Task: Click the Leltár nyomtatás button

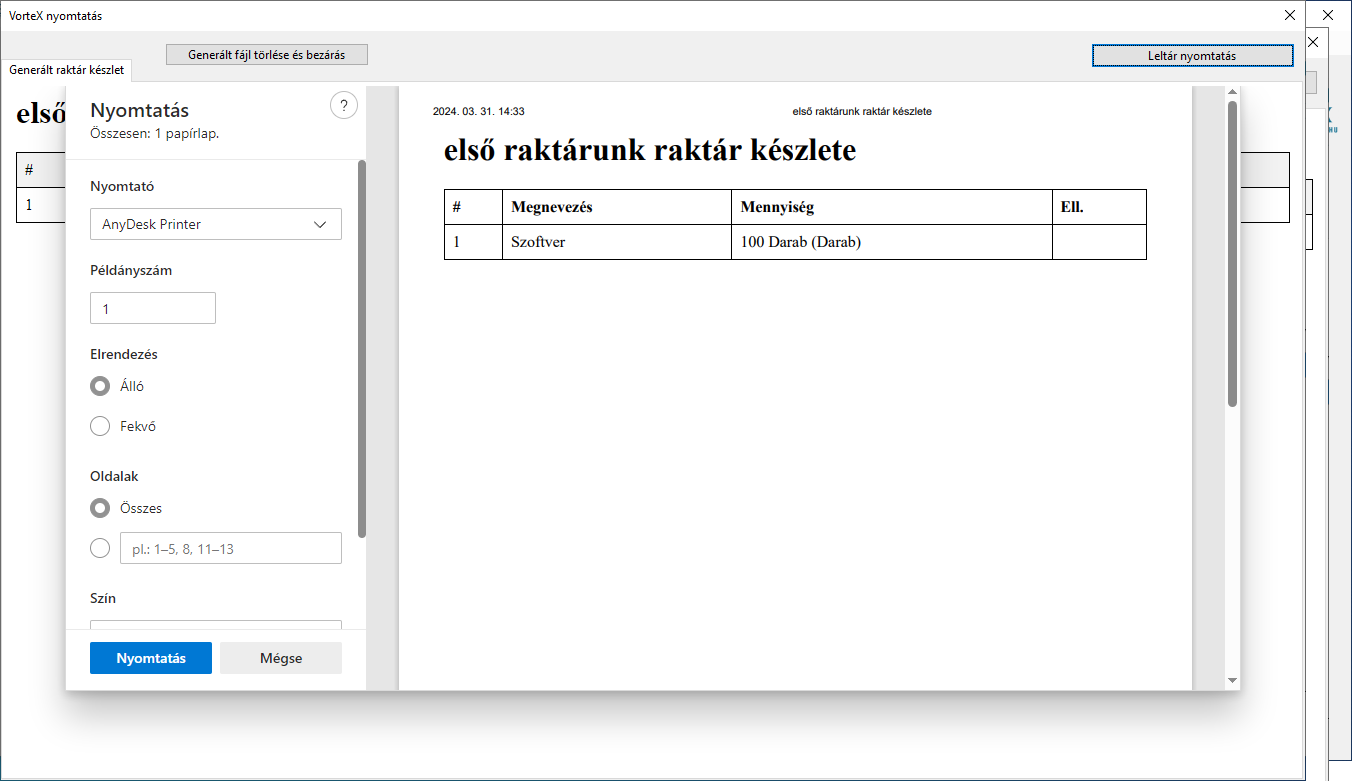Action: click(1191, 56)
